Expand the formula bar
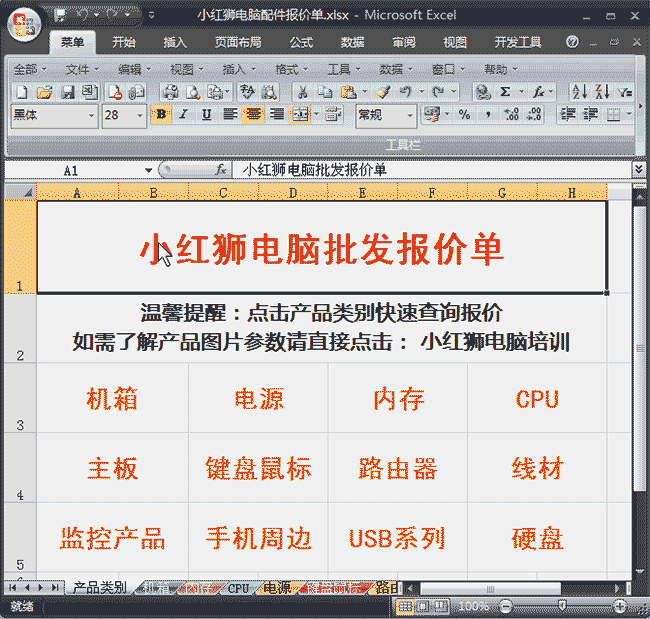The height and width of the screenshot is (619, 650). point(638,170)
